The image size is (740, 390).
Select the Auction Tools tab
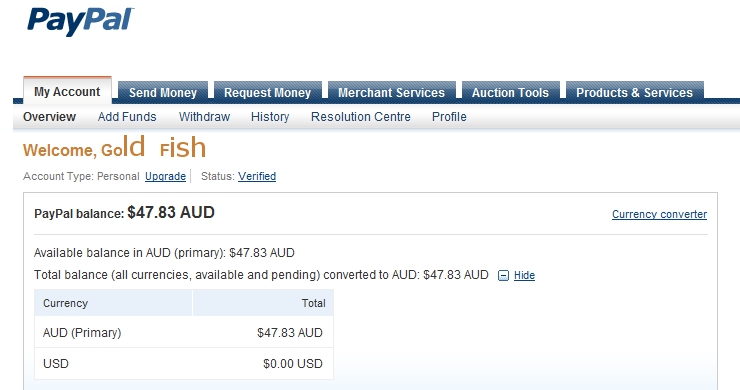coord(510,93)
